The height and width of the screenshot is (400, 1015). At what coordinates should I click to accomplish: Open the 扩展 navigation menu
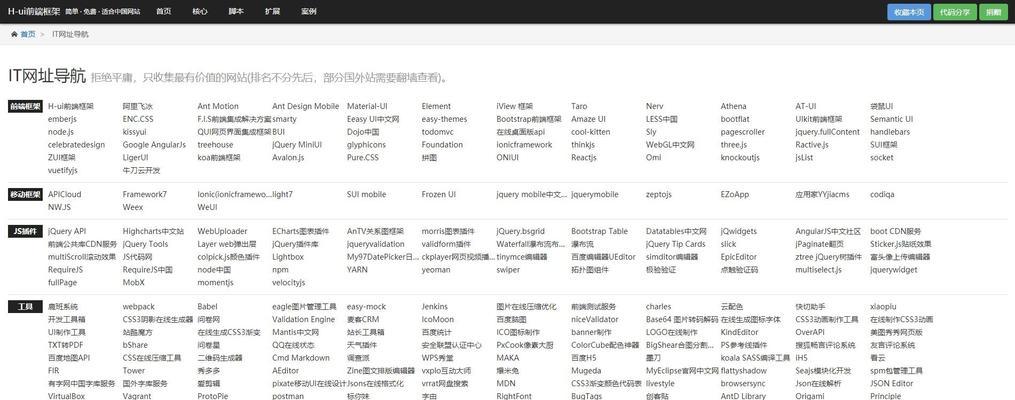point(273,12)
